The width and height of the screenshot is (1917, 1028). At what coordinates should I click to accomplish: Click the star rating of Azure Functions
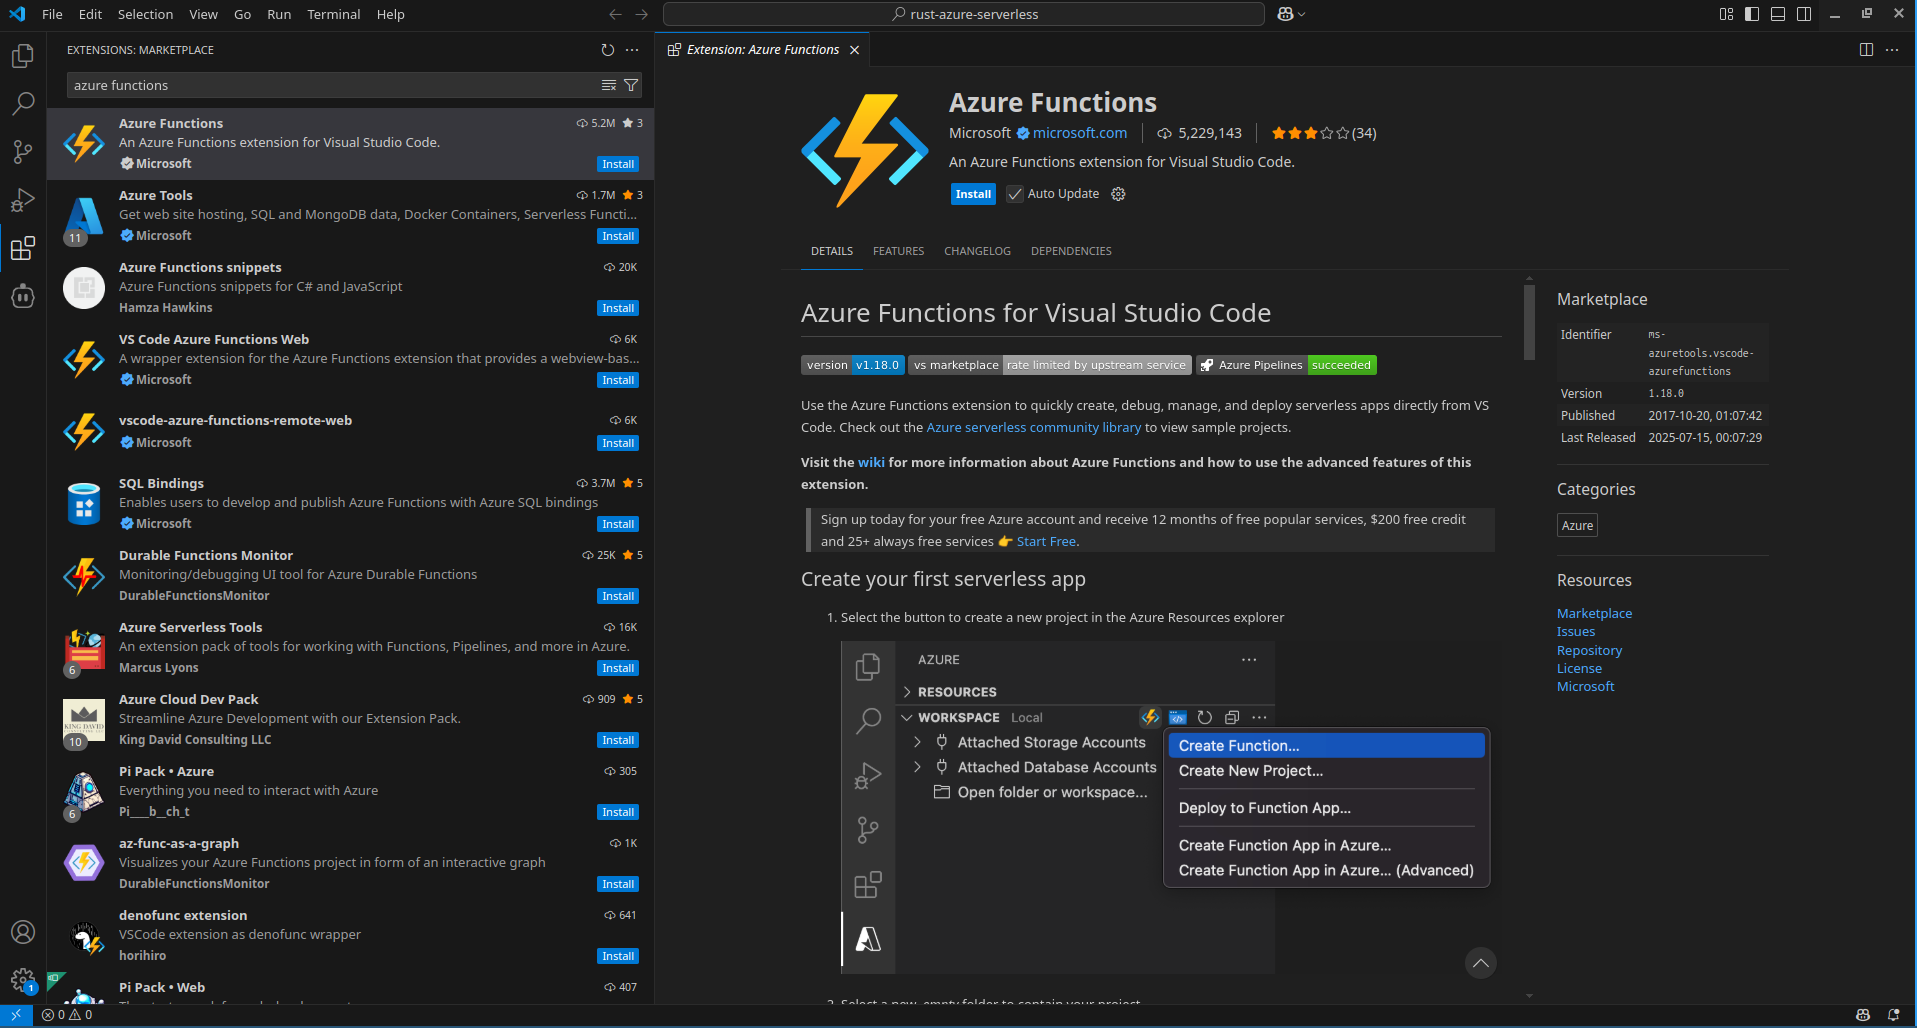click(x=1323, y=133)
